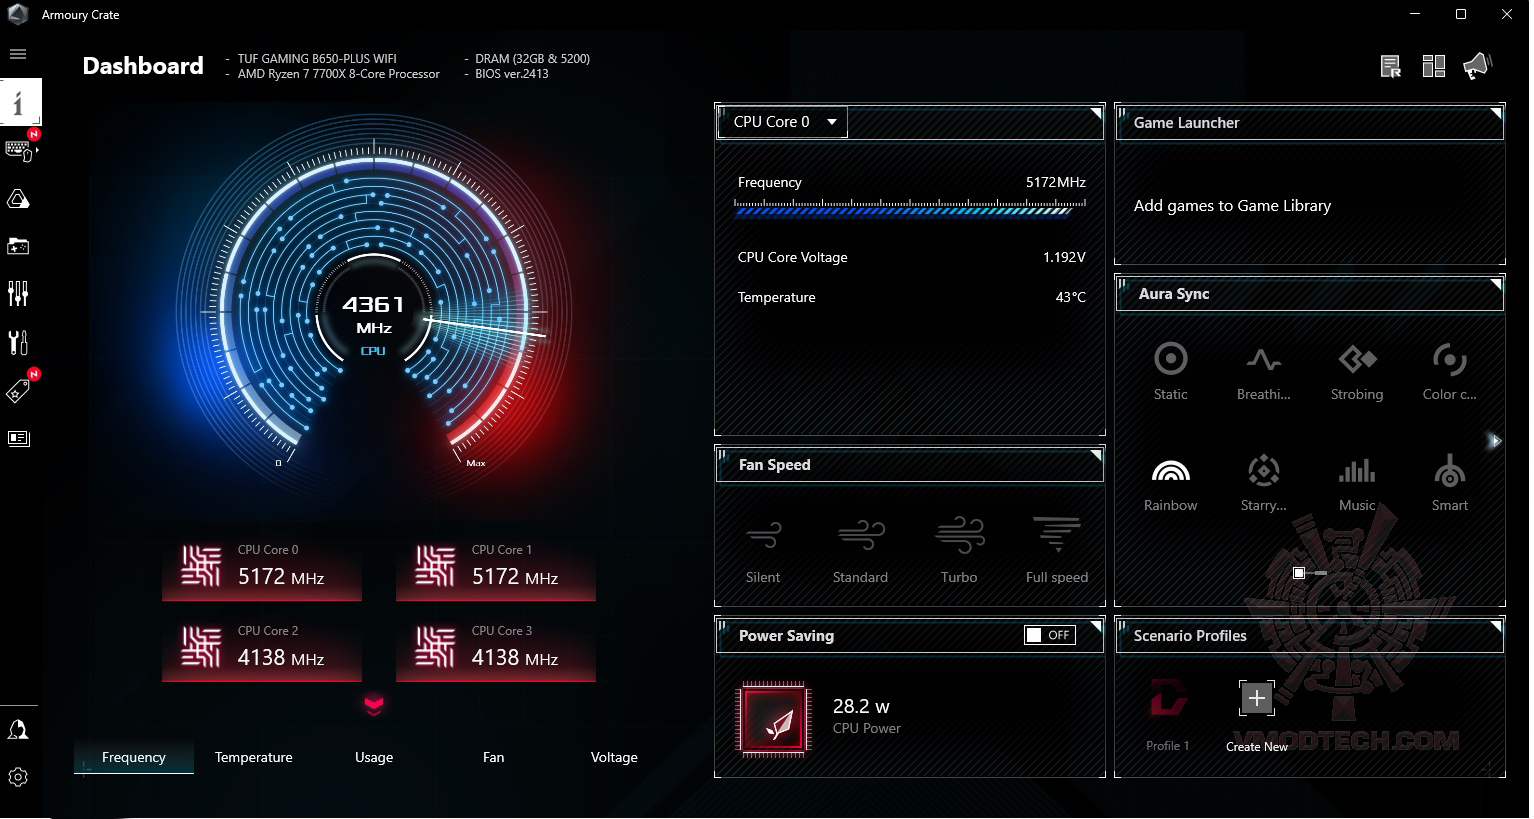Click the 1.192V CPU Core Voltage value
The width and height of the screenshot is (1534, 819).
(1064, 257)
